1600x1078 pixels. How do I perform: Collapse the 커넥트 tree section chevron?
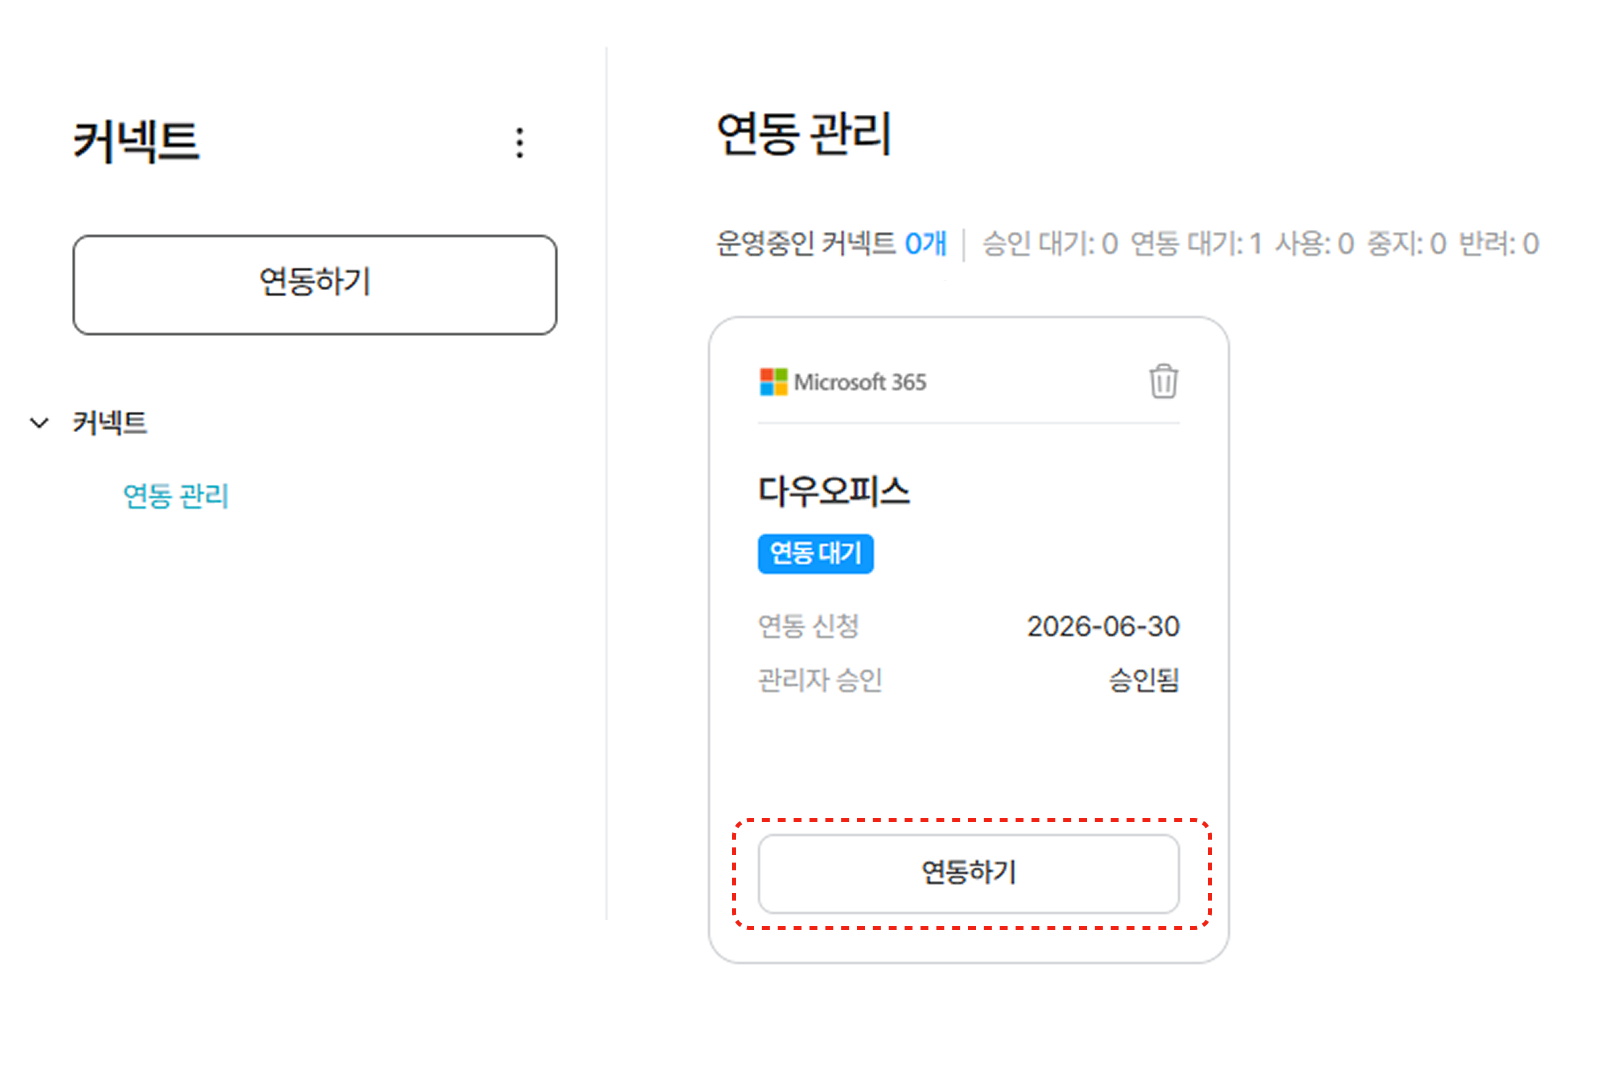click(39, 423)
